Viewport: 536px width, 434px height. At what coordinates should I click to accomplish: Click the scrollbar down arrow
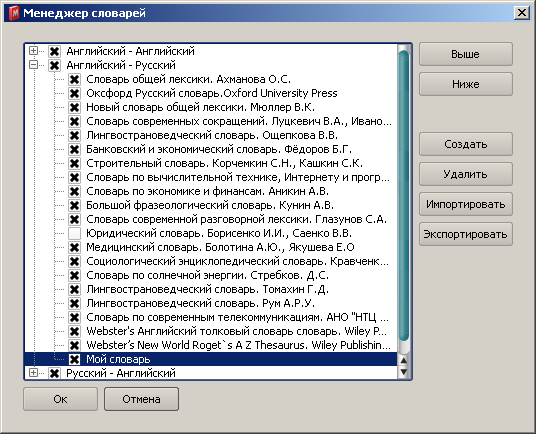tap(404, 372)
